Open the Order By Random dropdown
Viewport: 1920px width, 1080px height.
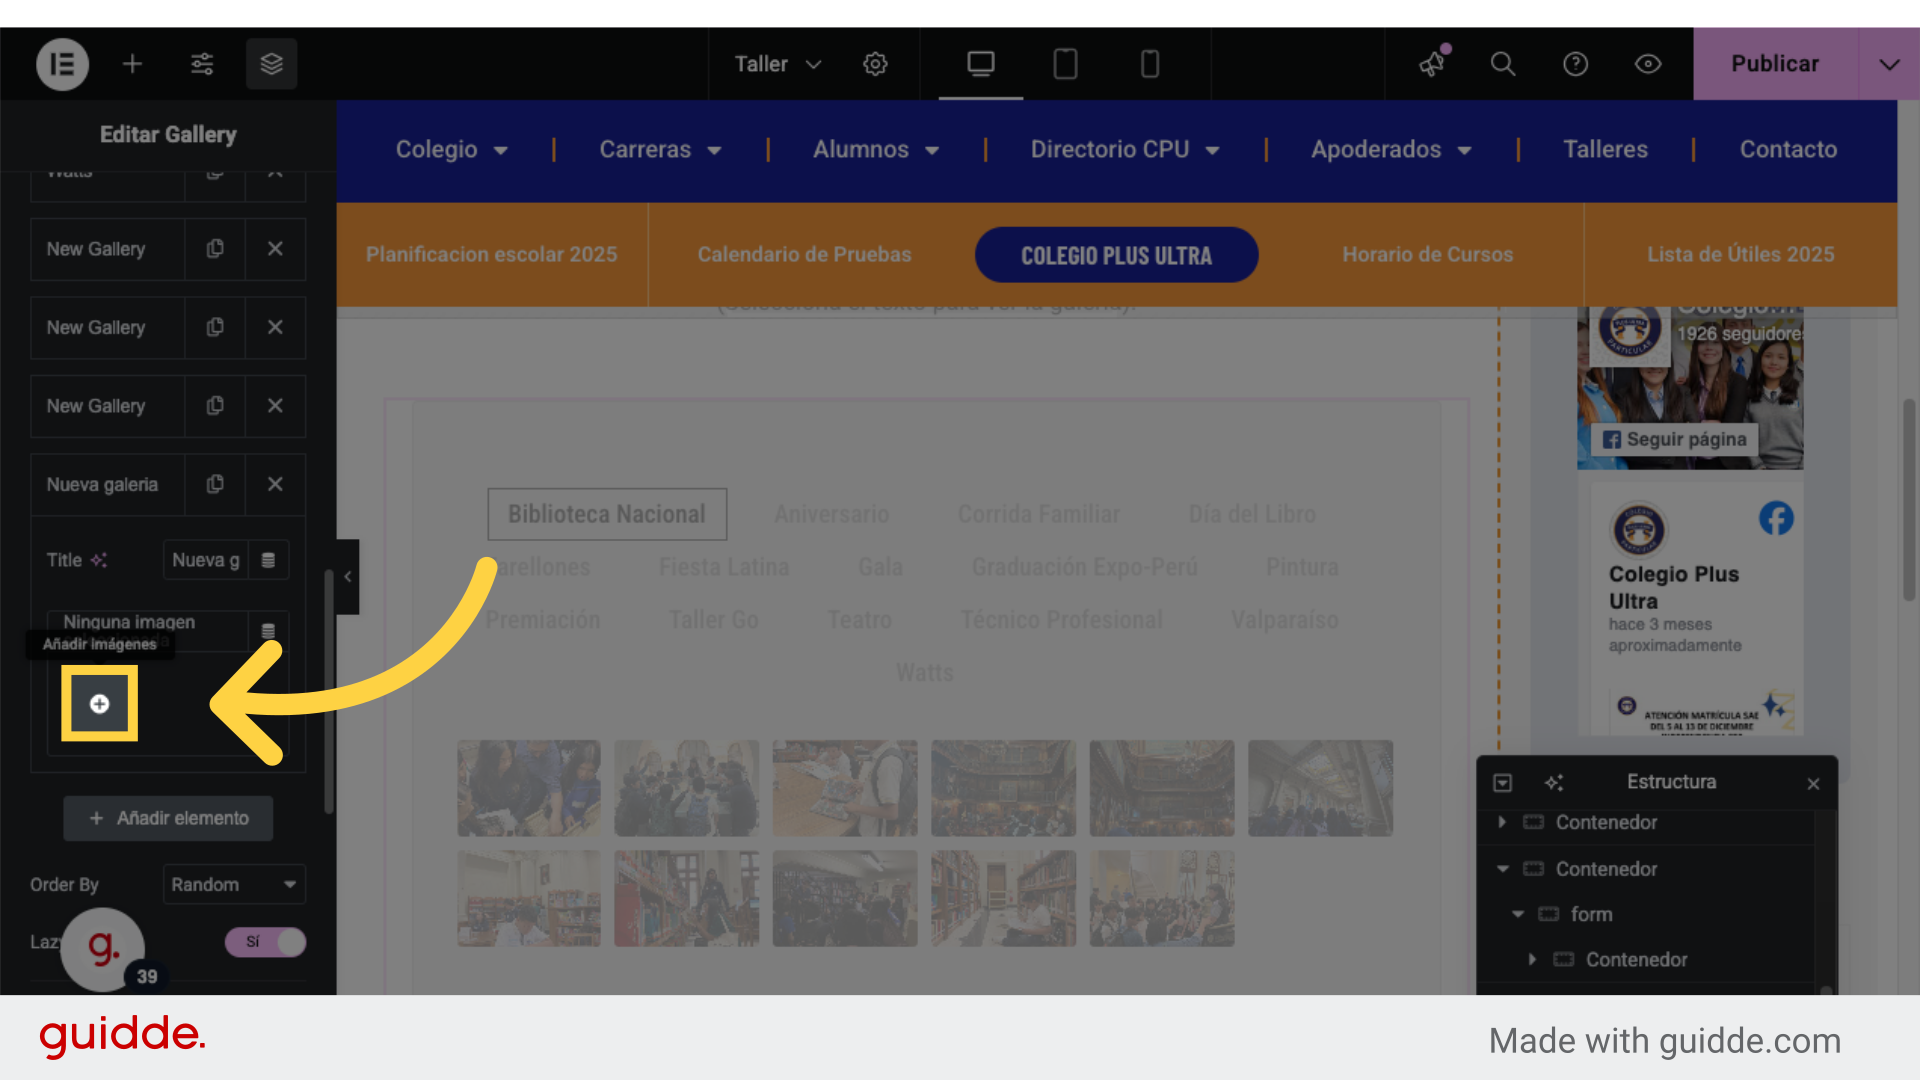pos(234,884)
